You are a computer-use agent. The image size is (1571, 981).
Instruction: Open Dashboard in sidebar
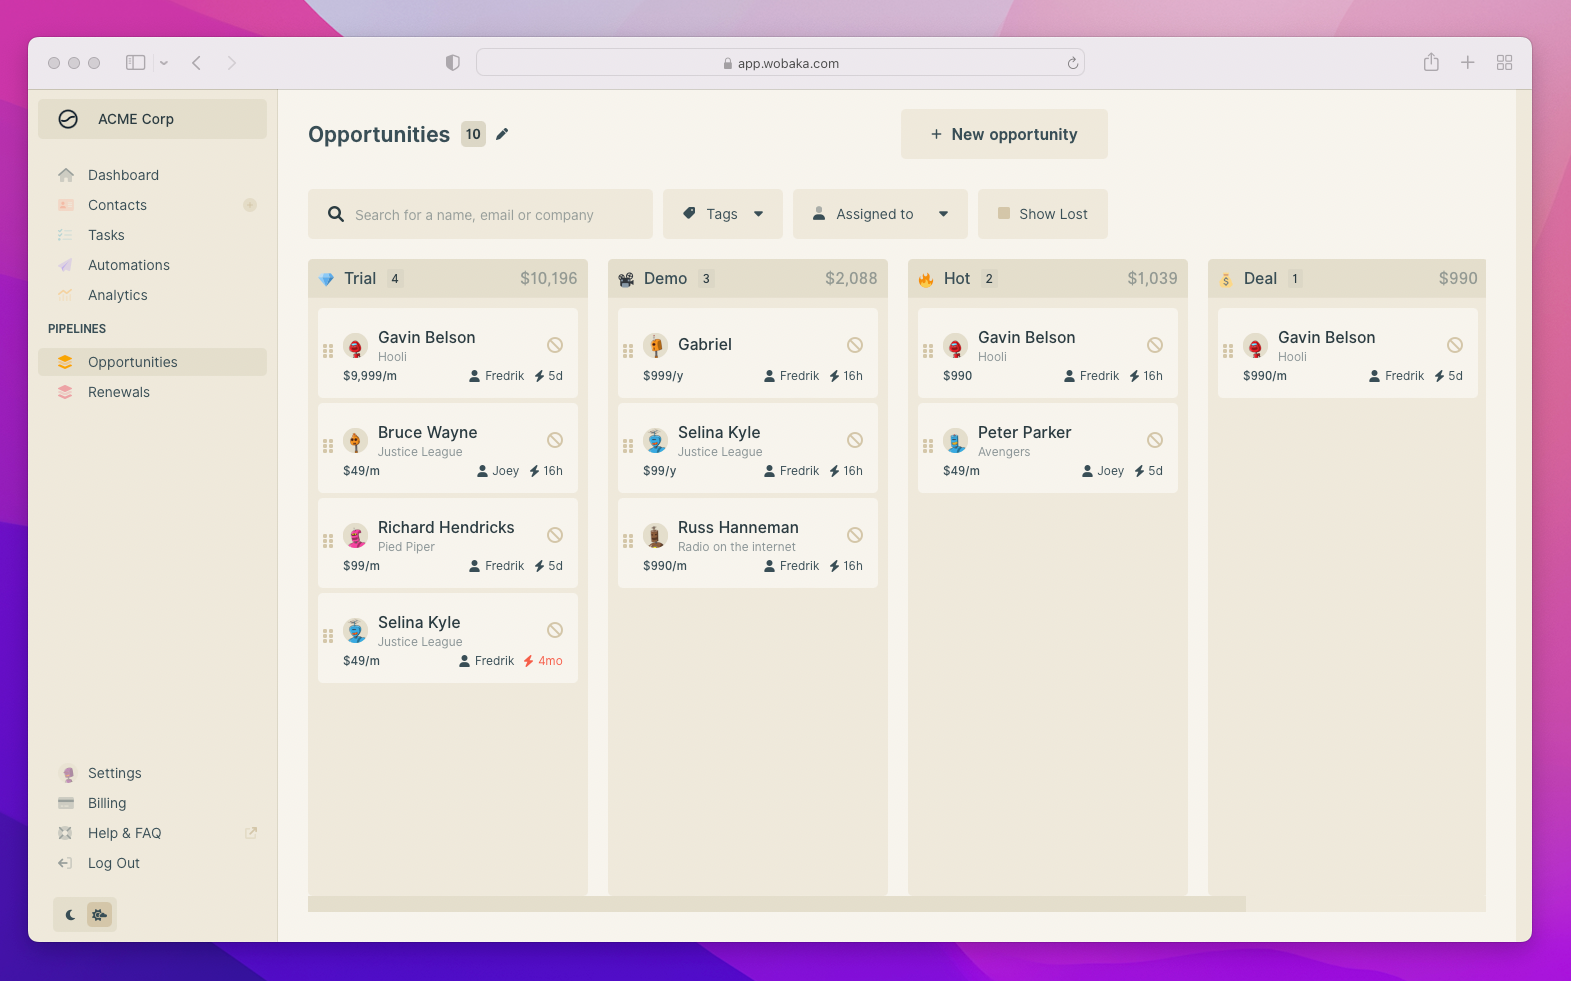tap(152, 175)
